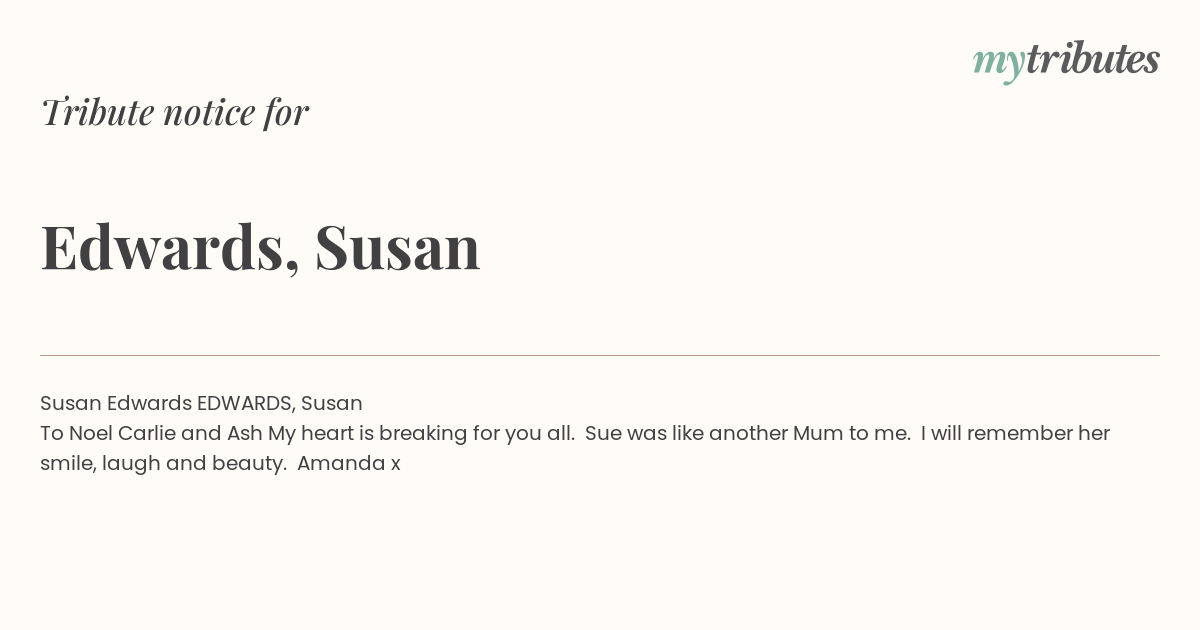Click the "Amanda x" signature
1200x630 pixels.
pyautogui.click(x=348, y=463)
